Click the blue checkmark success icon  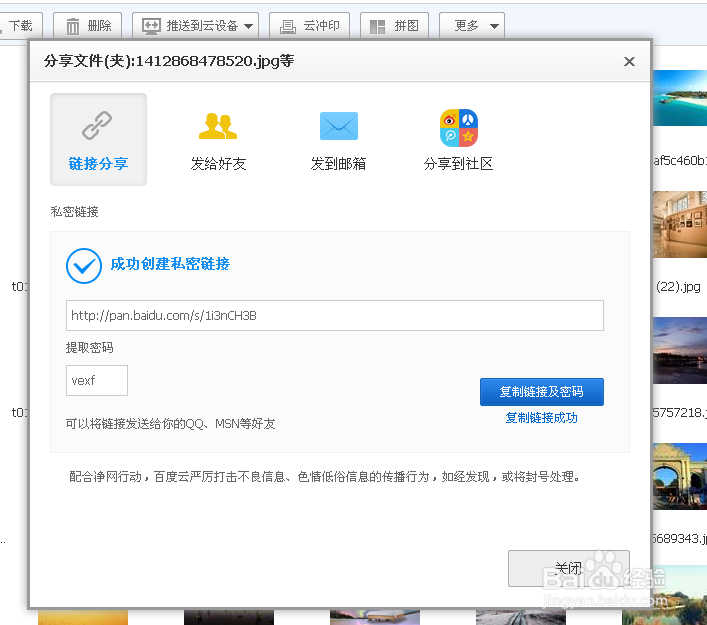(84, 266)
